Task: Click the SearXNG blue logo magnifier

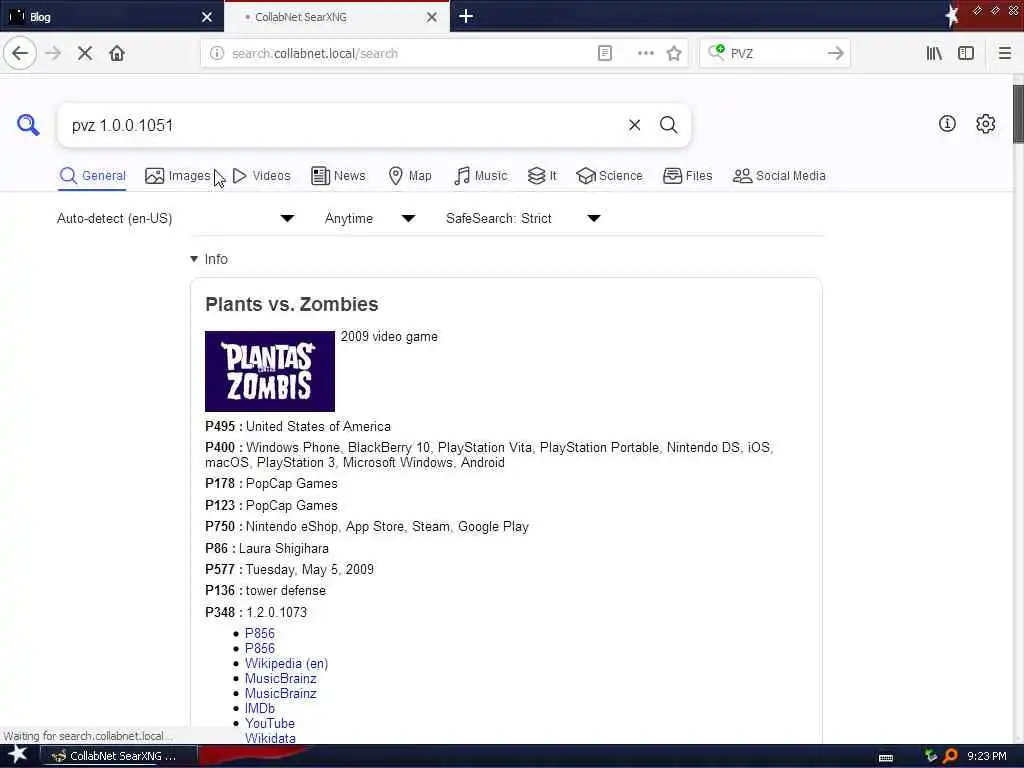Action: [28, 124]
